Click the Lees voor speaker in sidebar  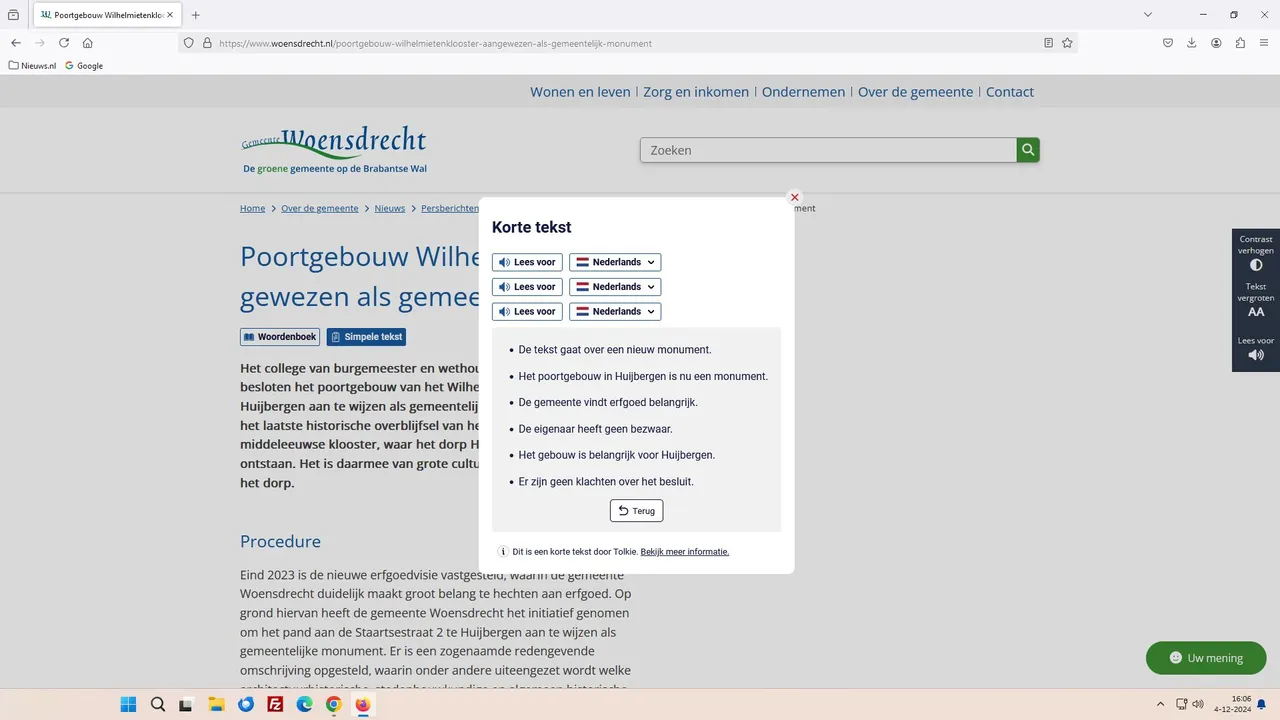1256,349
